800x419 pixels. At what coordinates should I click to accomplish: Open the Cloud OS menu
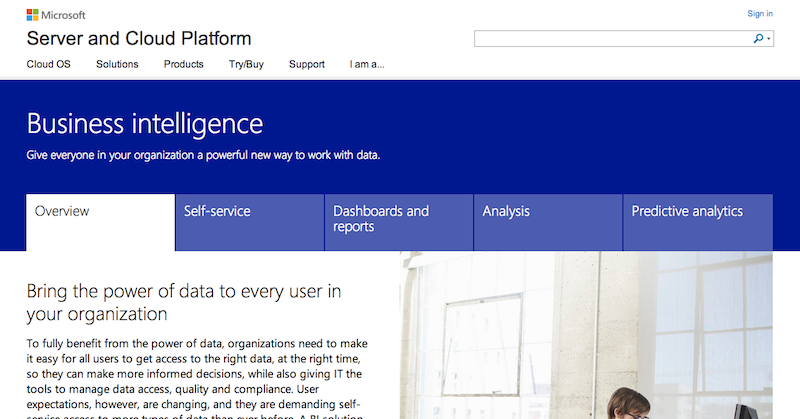[48, 64]
